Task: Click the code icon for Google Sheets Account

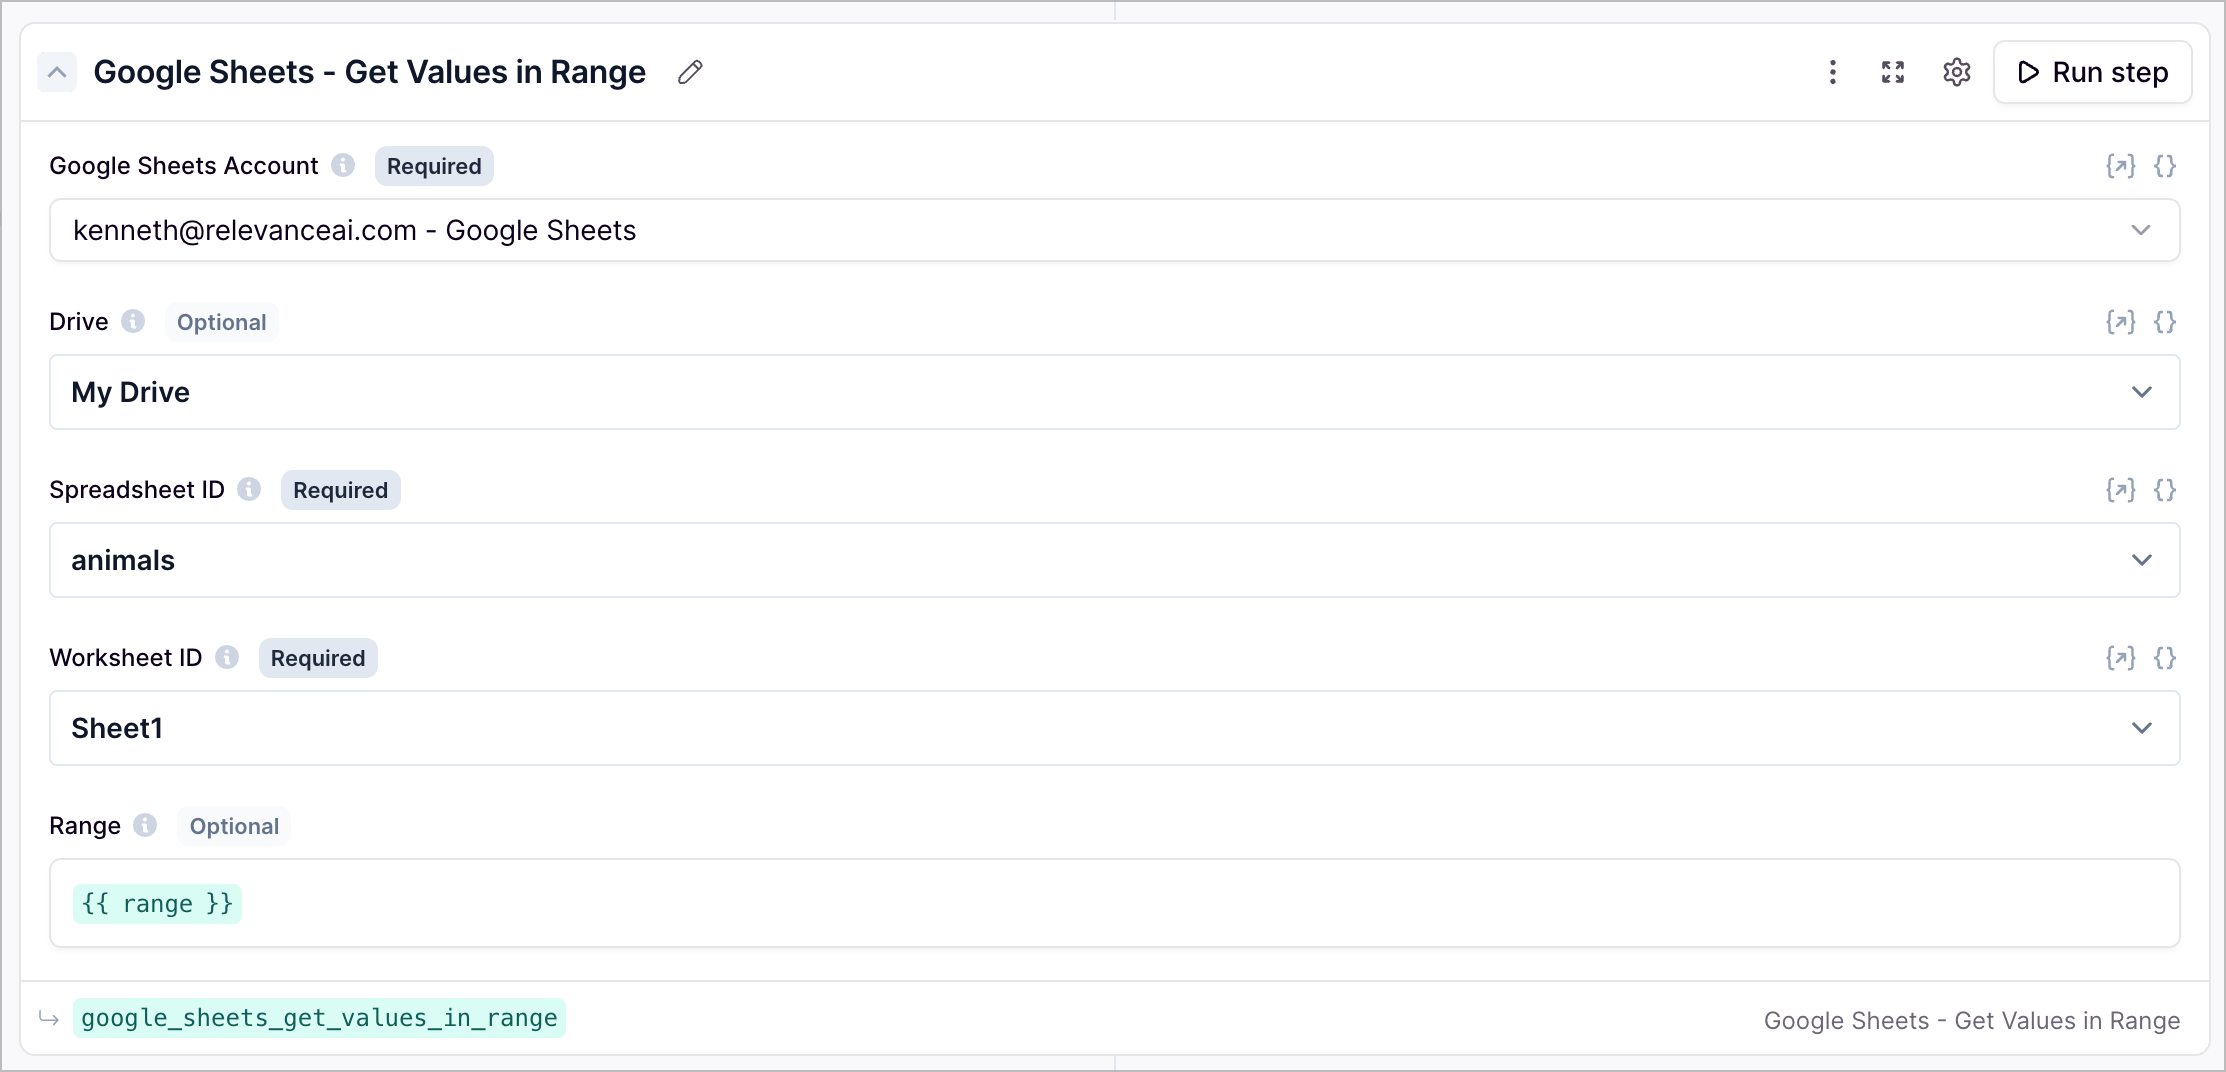Action: [x=2165, y=166]
